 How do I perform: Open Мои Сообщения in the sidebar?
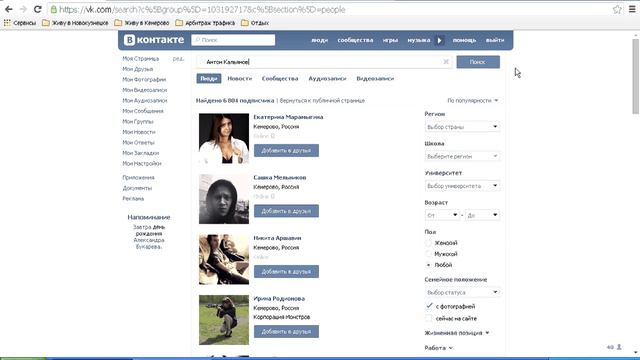143,111
